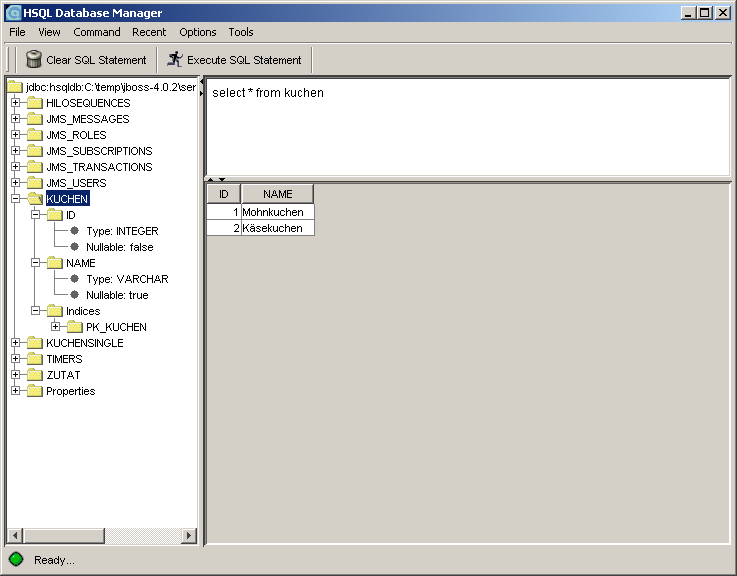Open the Tools menu
The image size is (737, 576).
coord(241,32)
